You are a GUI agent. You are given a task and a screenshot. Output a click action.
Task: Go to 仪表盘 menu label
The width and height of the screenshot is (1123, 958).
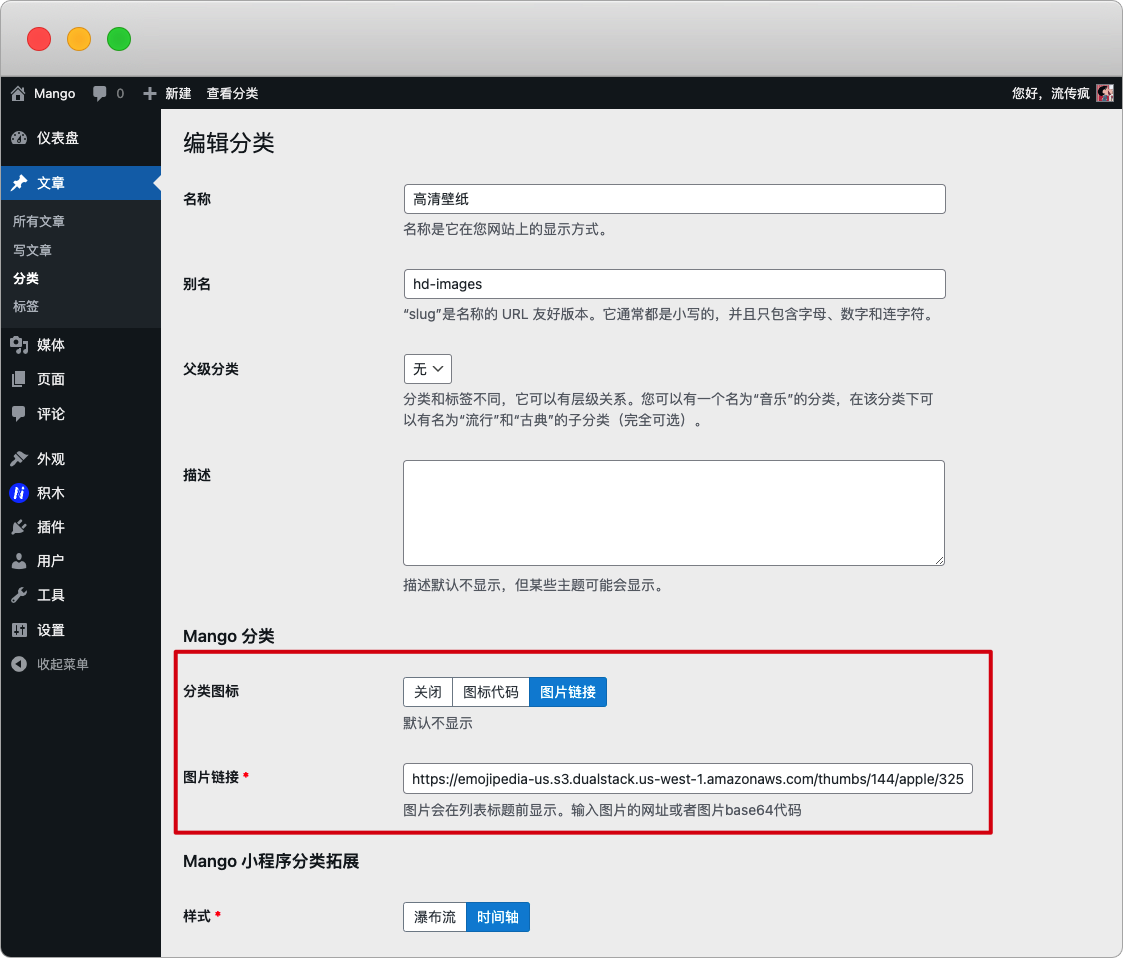(58, 138)
